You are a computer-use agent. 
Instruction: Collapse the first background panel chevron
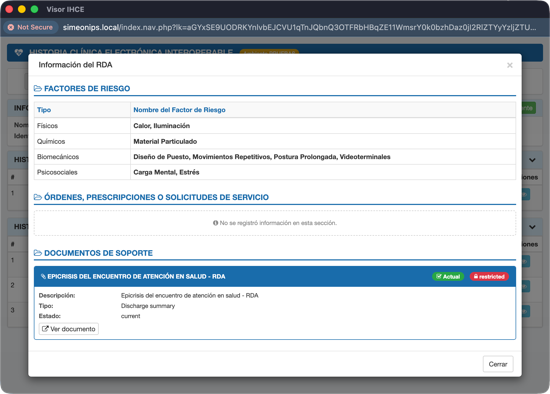point(532,160)
